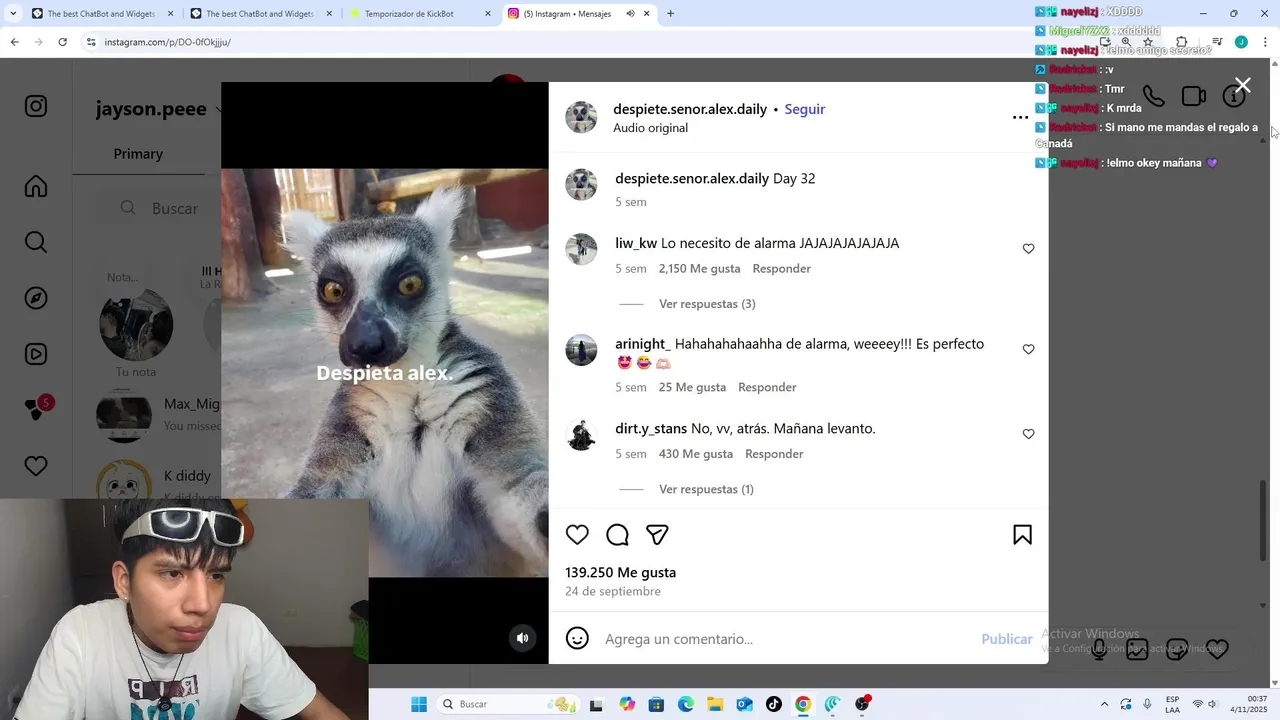
Task: Share the post using the paper plane icon
Action: click(657, 535)
